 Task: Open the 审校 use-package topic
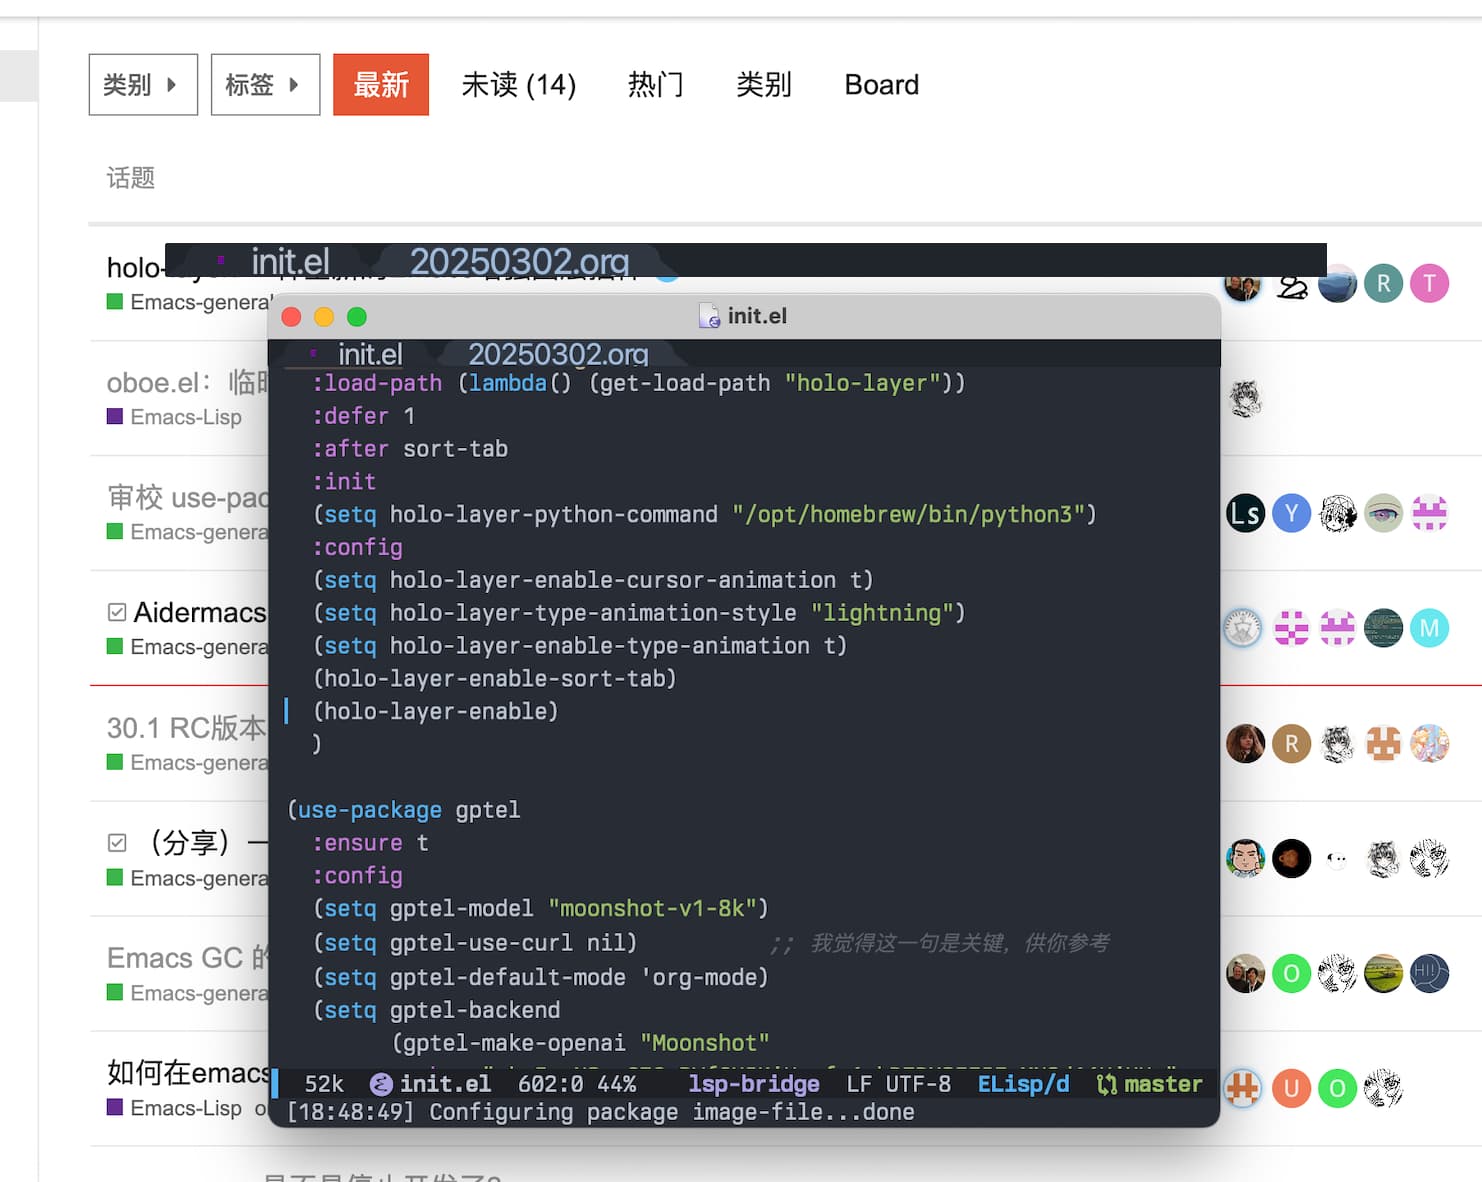pos(187,498)
